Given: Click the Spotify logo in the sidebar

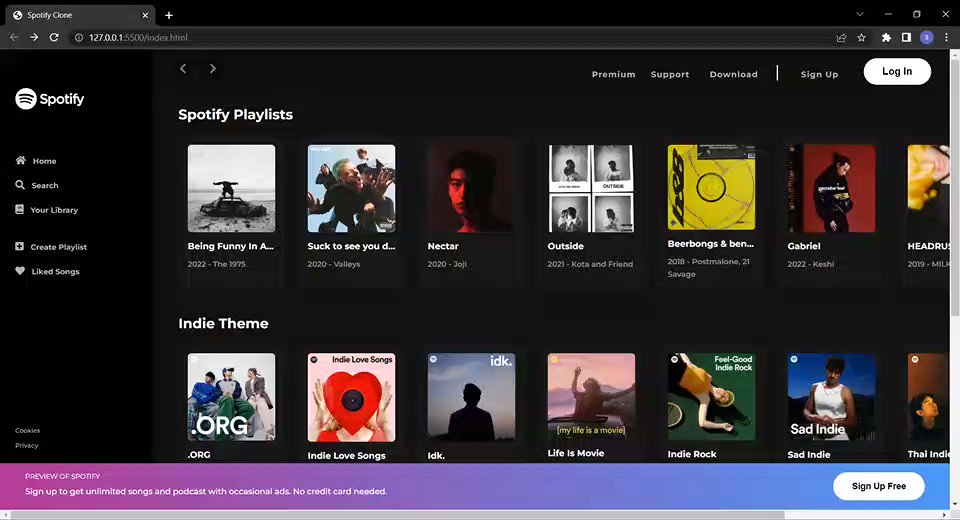Looking at the screenshot, I should coord(50,99).
